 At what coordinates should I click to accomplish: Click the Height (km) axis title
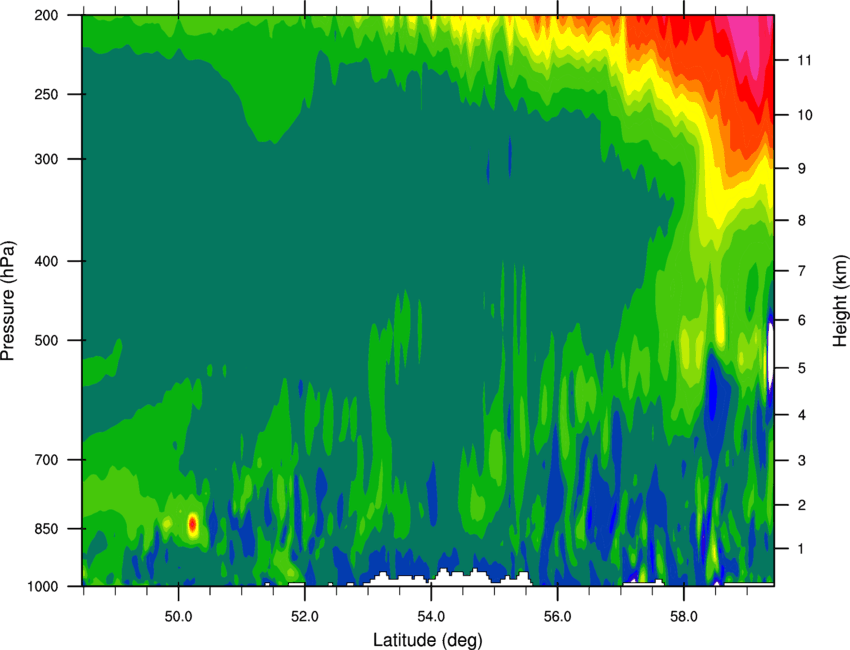coord(840,300)
